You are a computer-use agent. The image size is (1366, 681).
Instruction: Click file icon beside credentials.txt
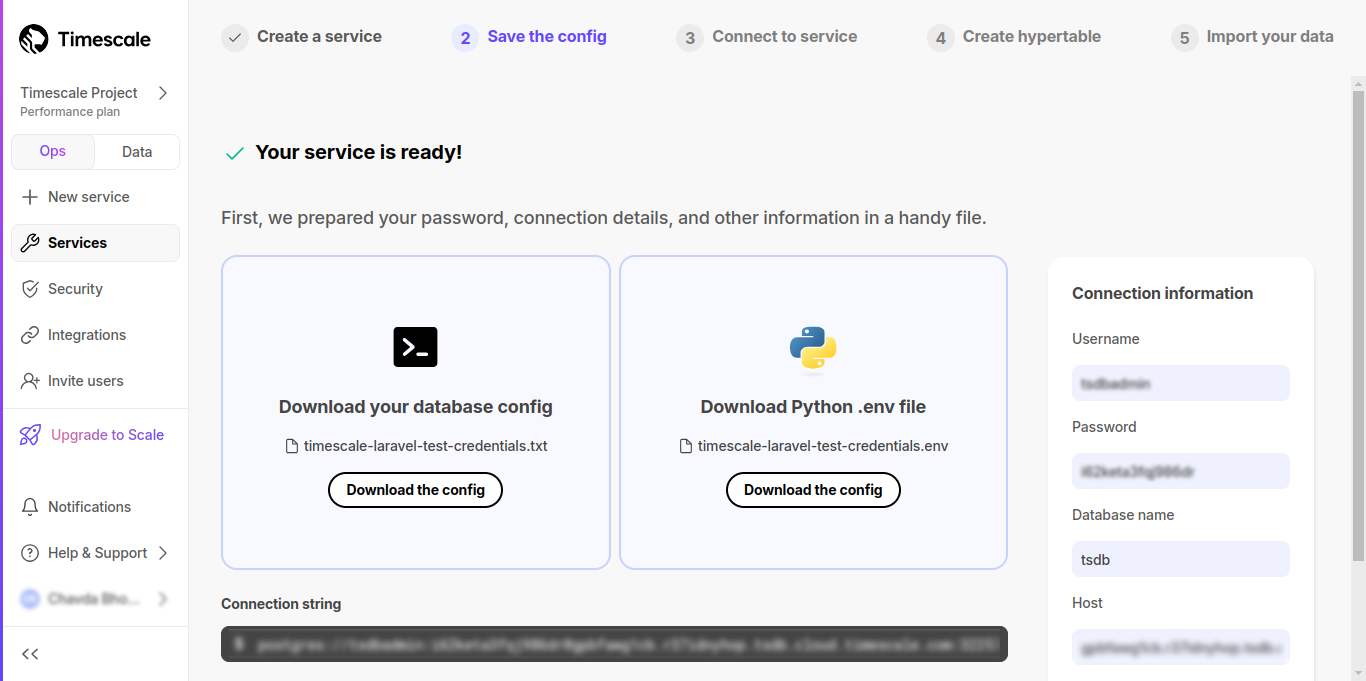[292, 446]
